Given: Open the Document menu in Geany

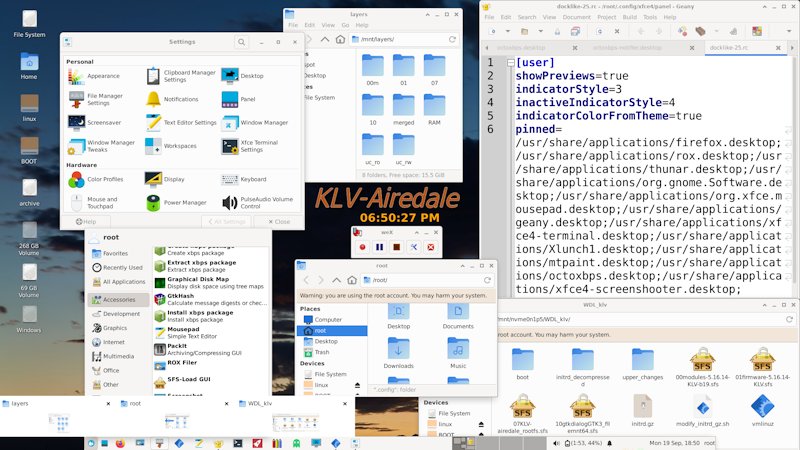Looking at the screenshot, I should pos(576,17).
